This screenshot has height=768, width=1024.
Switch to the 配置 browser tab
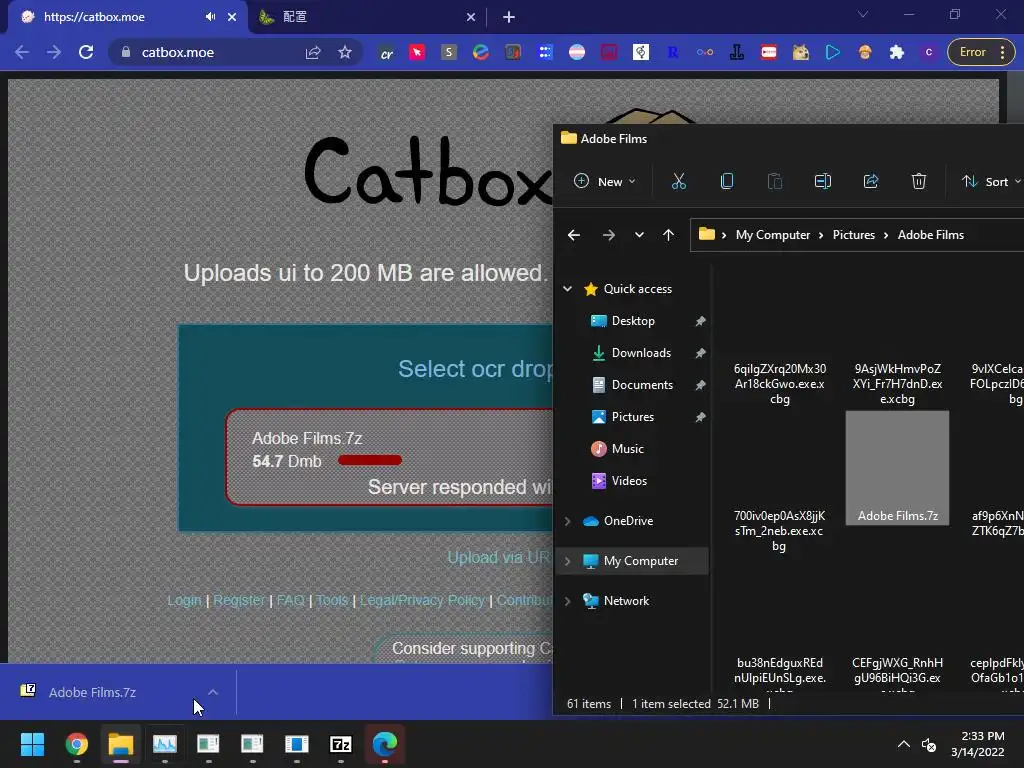(367, 17)
